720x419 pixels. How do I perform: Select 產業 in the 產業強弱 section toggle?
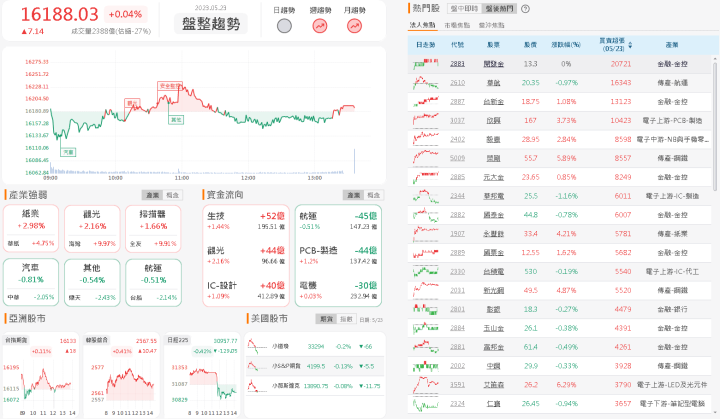click(x=153, y=195)
